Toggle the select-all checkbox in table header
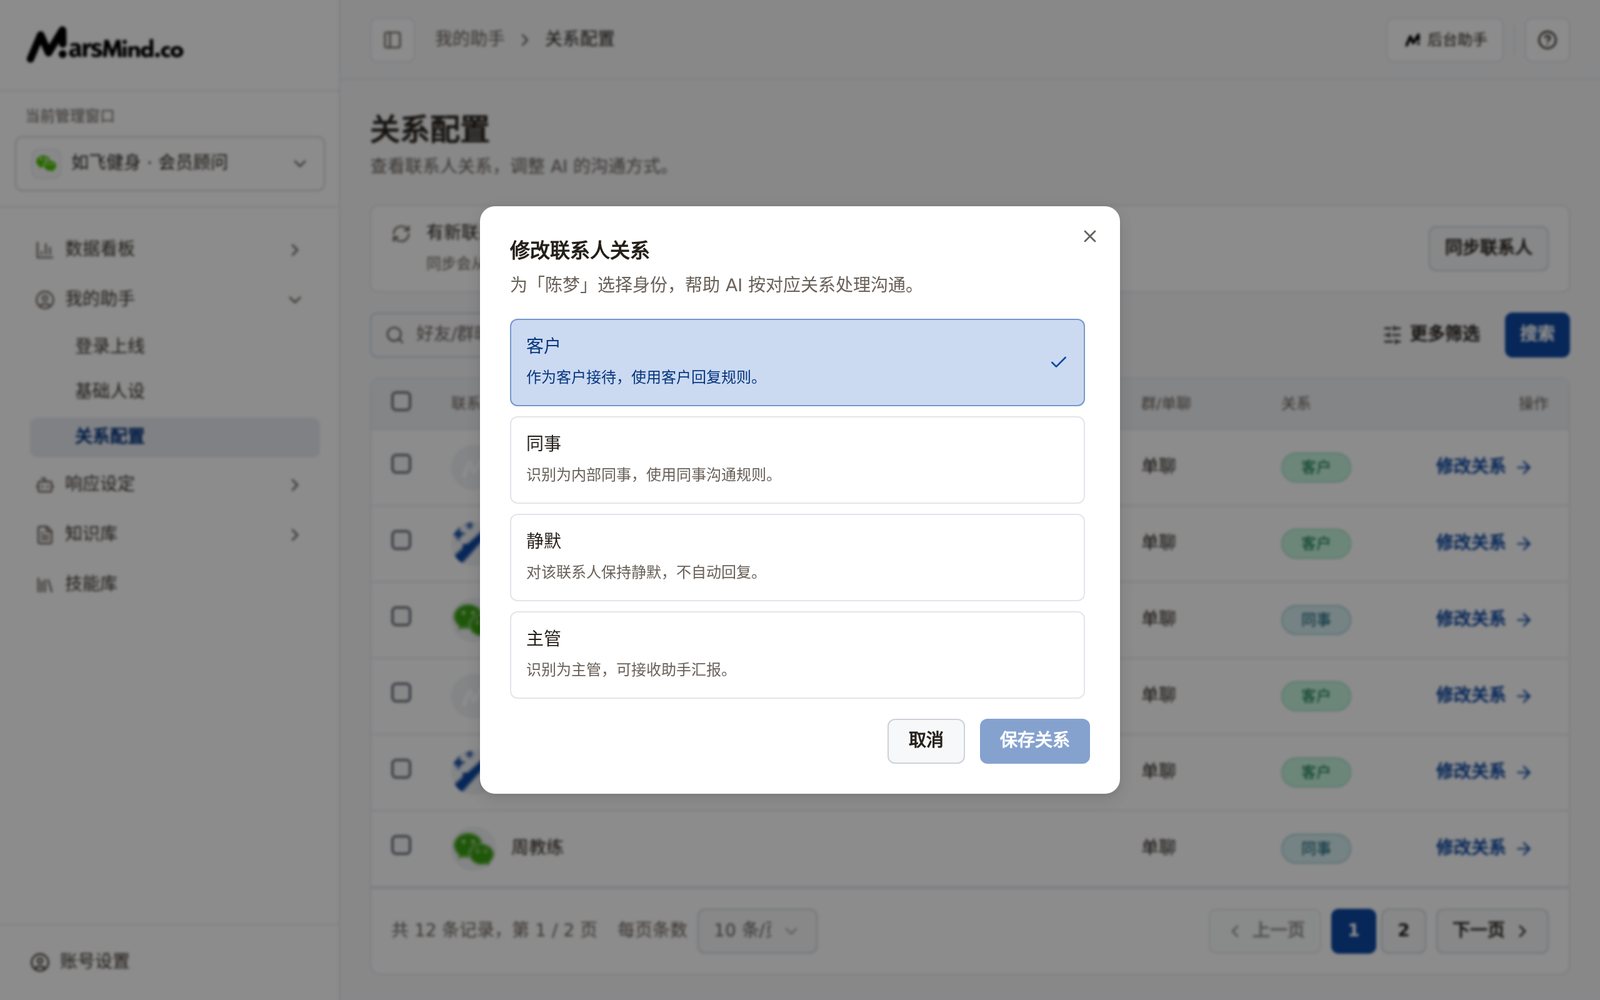The height and width of the screenshot is (1000, 1600). (x=401, y=401)
